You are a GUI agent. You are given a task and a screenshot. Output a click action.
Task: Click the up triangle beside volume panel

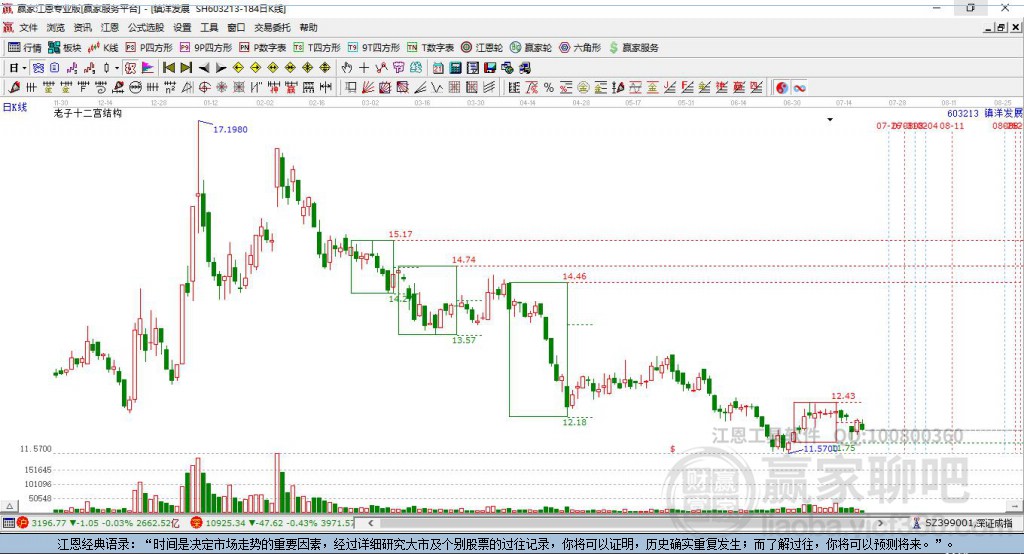10,506
